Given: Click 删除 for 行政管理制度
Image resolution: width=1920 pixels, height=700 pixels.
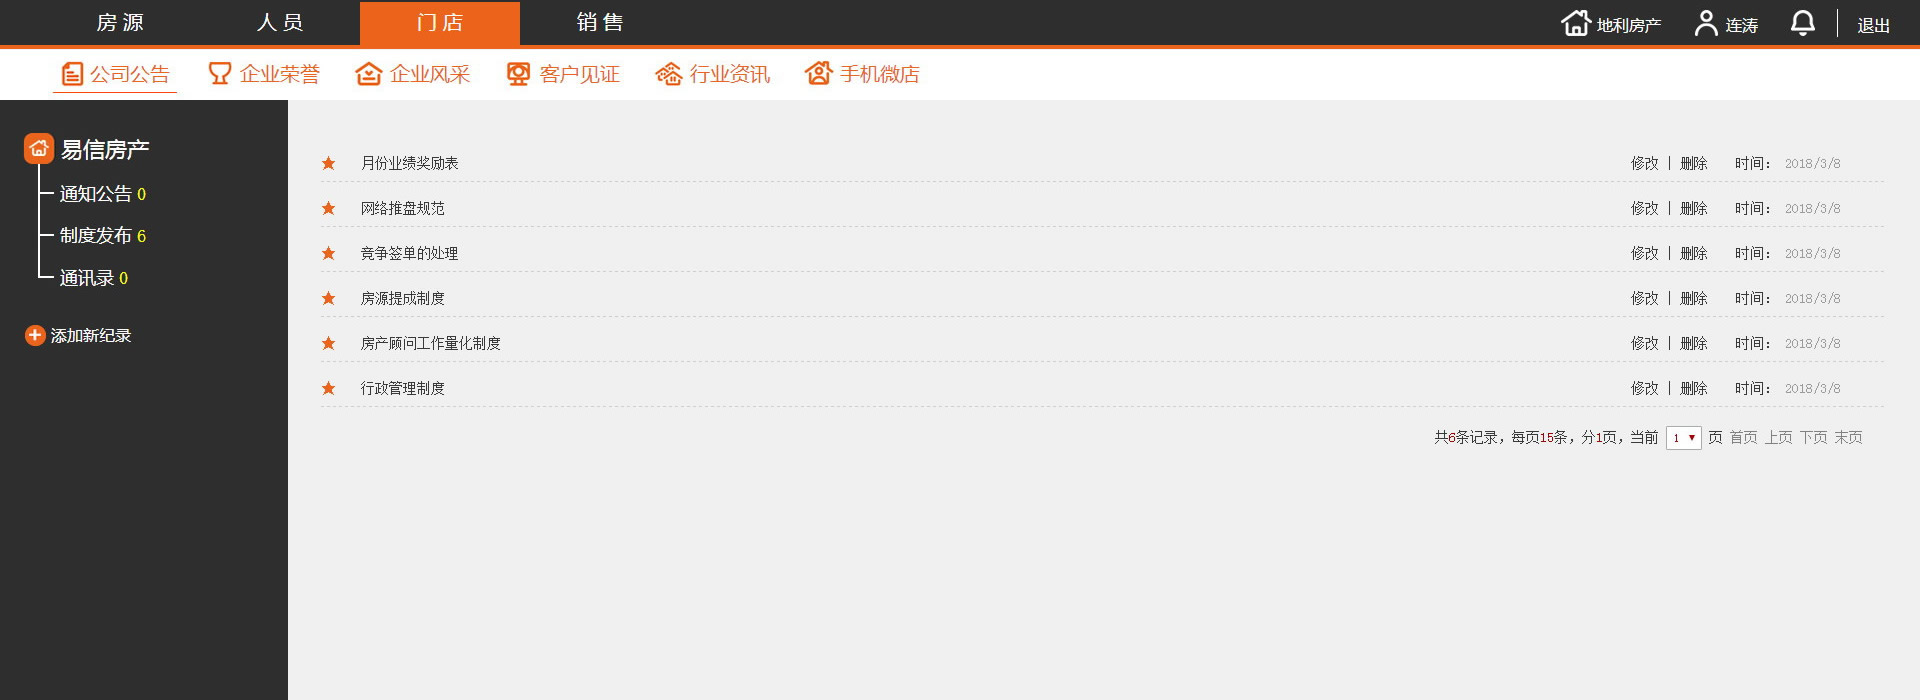Looking at the screenshot, I should [x=1694, y=388].
